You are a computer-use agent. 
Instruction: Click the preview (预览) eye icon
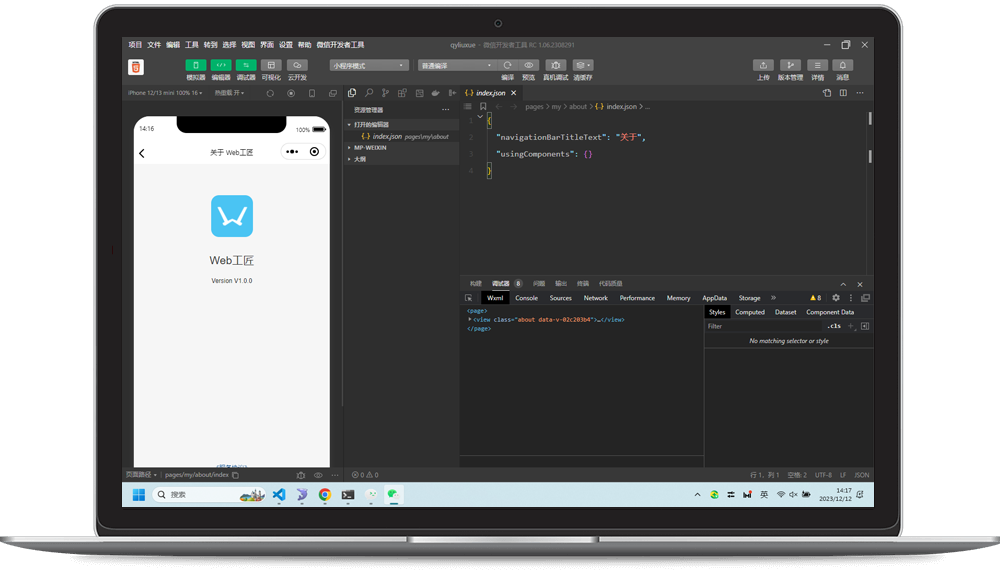point(529,65)
